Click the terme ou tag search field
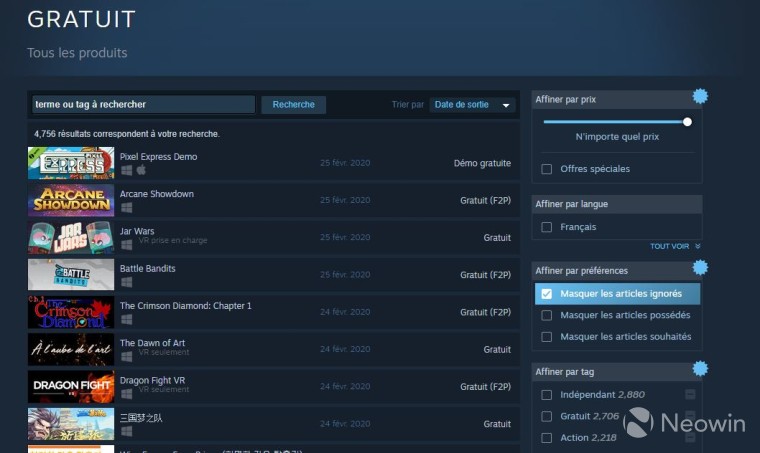 point(143,105)
